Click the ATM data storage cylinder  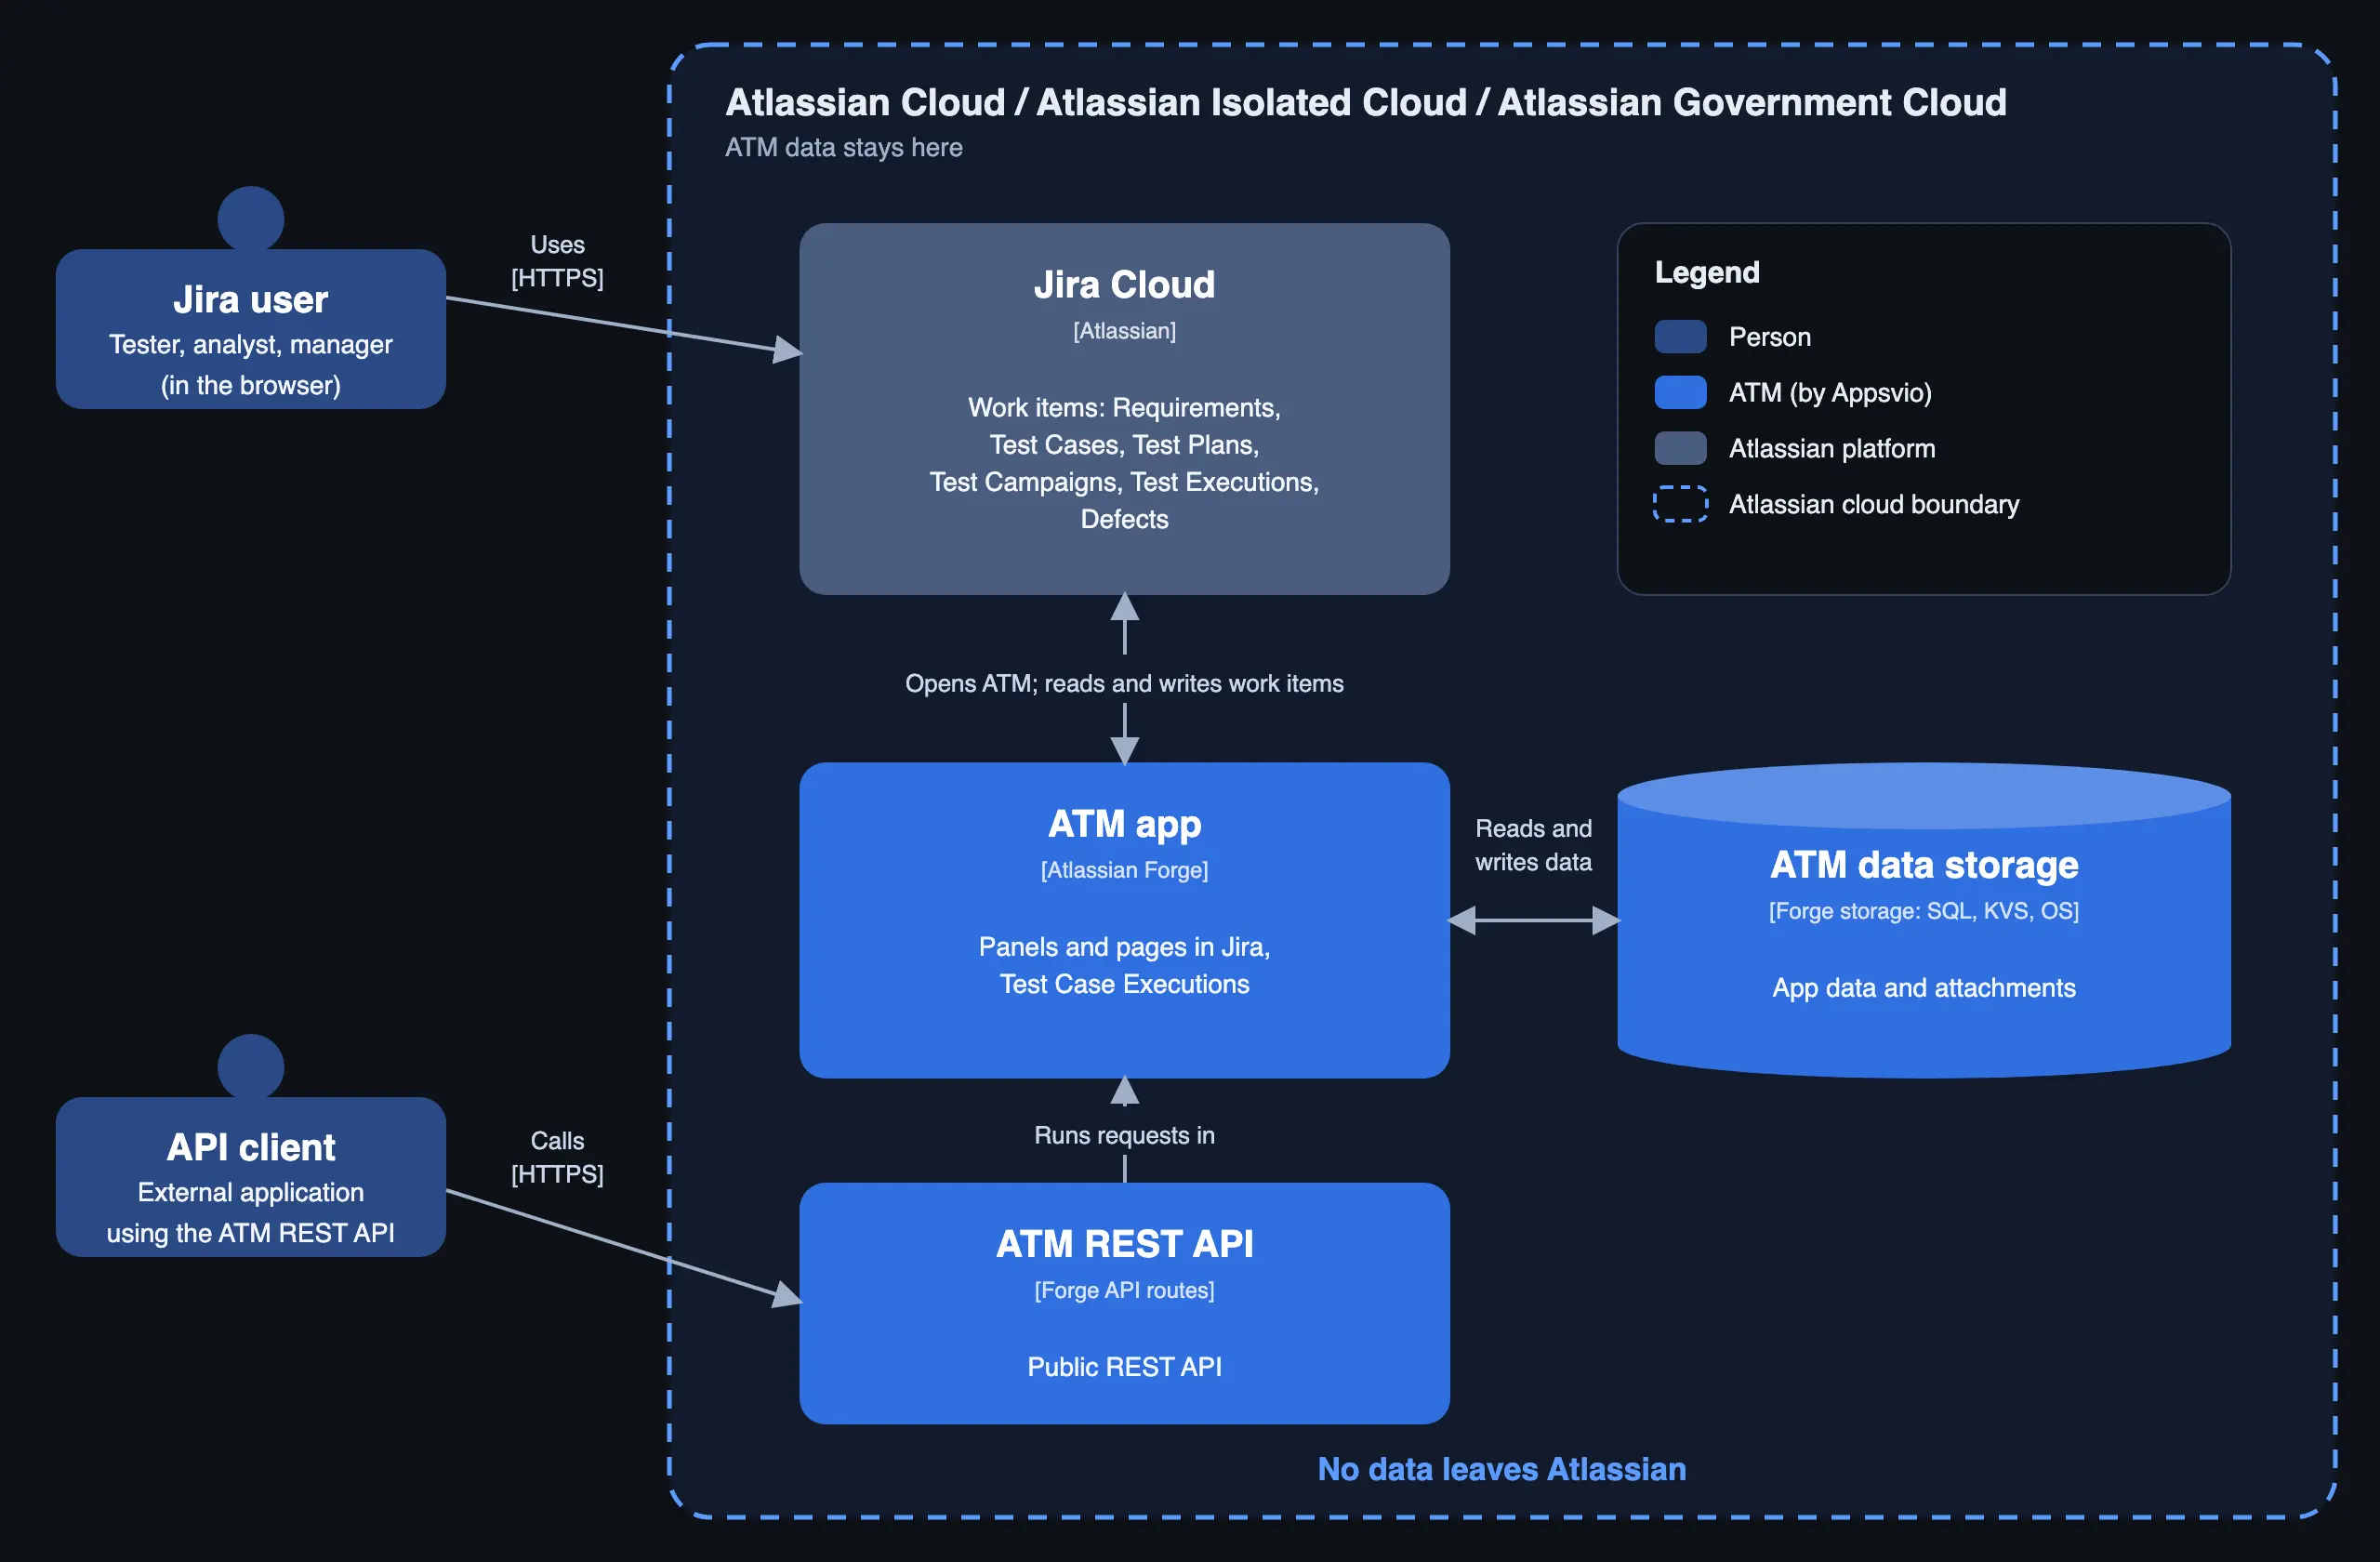pyautogui.click(x=1924, y=920)
